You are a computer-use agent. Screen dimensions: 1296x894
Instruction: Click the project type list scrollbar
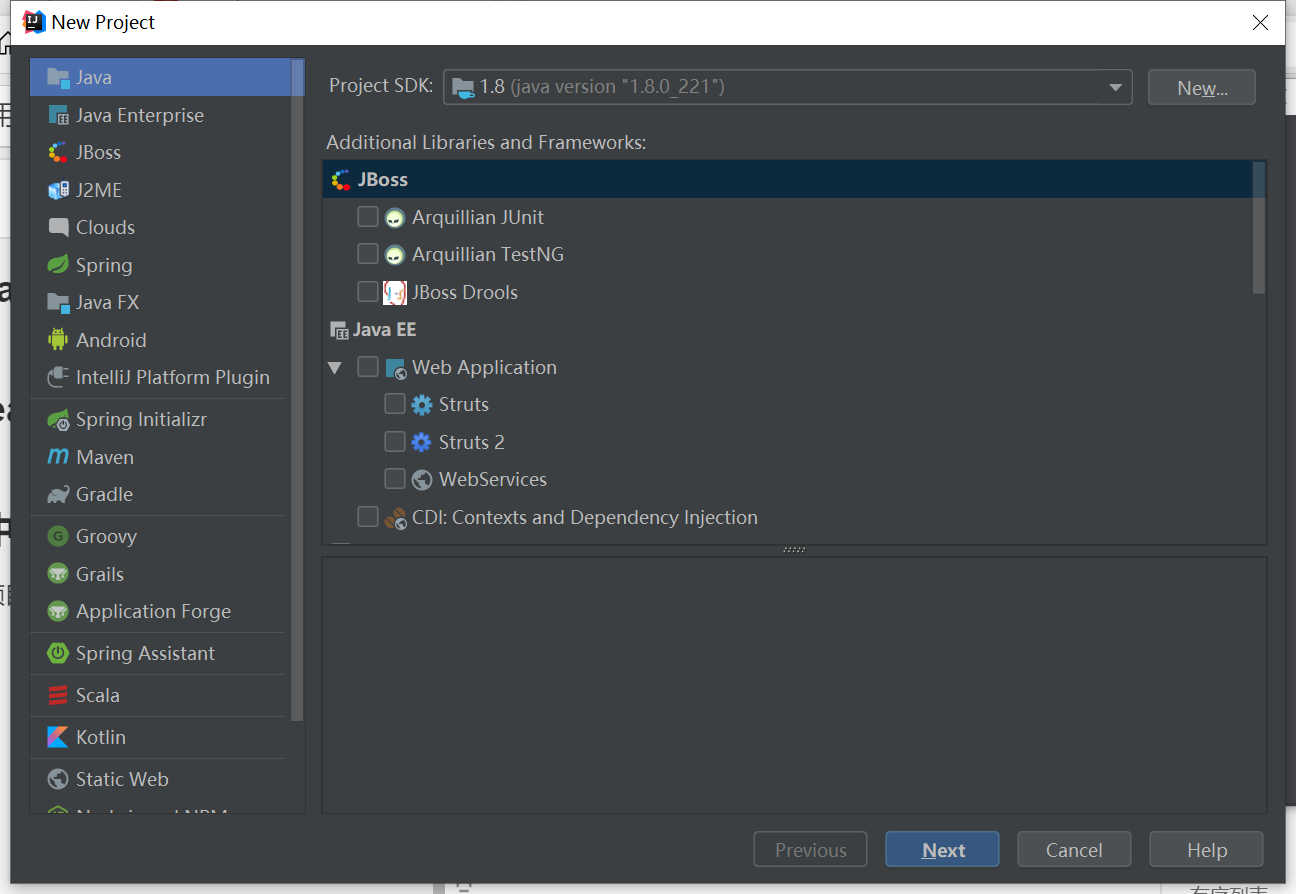pyautogui.click(x=297, y=390)
